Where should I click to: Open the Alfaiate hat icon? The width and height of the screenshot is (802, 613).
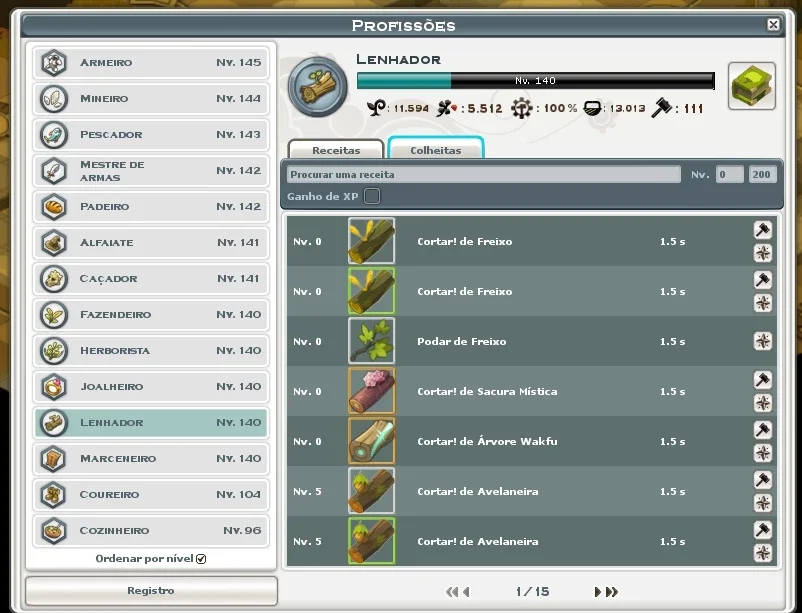coord(54,243)
